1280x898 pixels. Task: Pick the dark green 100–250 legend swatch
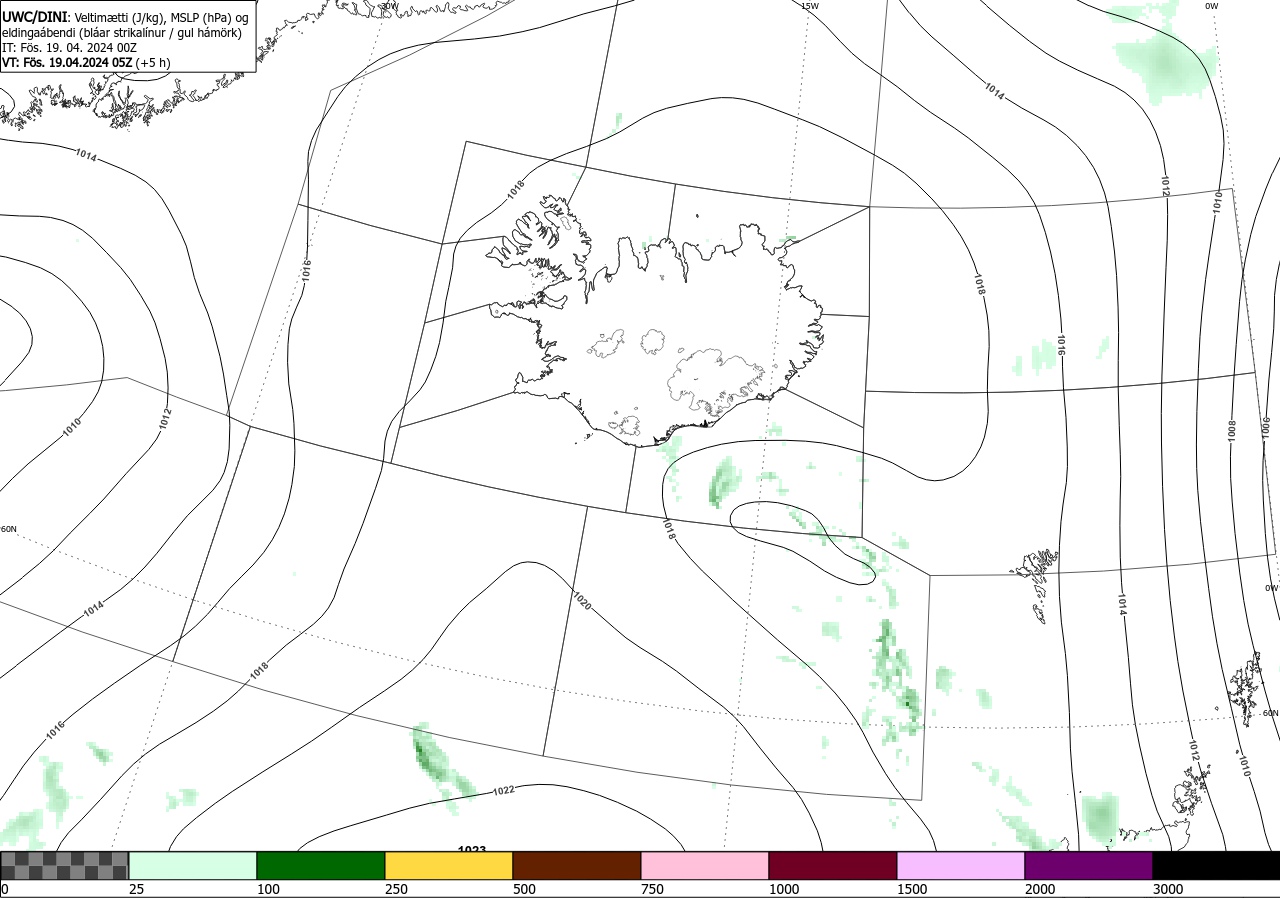click(x=321, y=866)
